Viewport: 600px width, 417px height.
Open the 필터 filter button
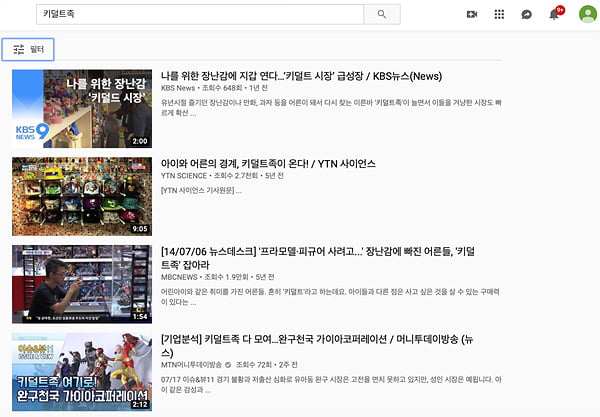click(28, 49)
